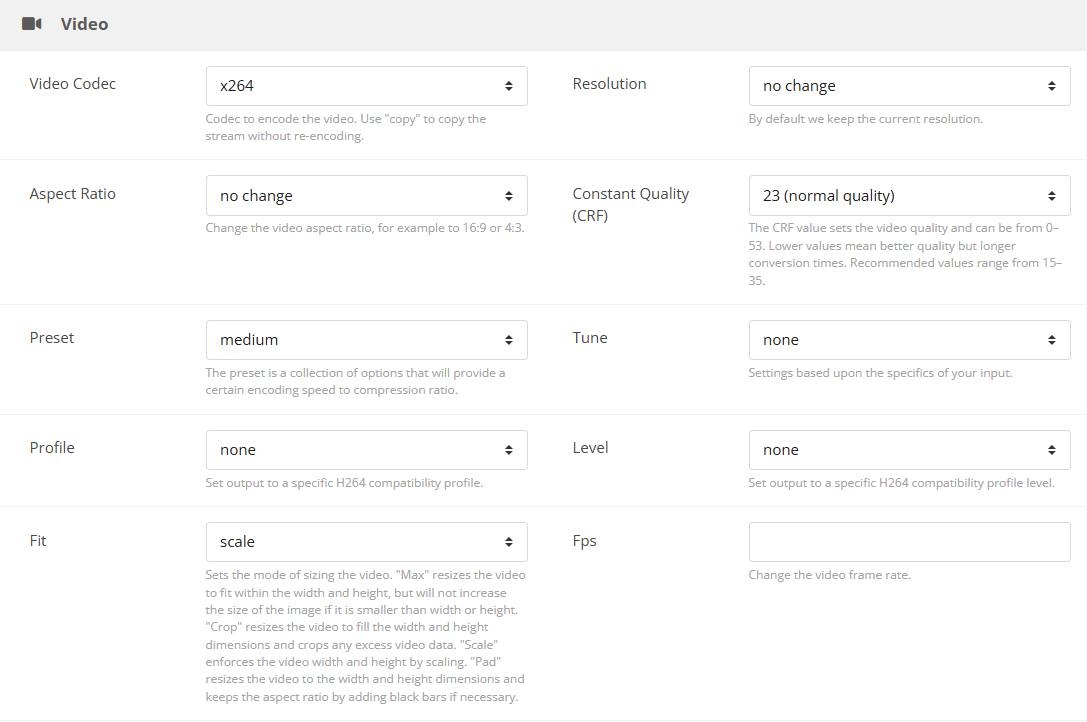1087x722 pixels.
Task: Click the Video Codec field label
Action: pyautogui.click(x=73, y=84)
